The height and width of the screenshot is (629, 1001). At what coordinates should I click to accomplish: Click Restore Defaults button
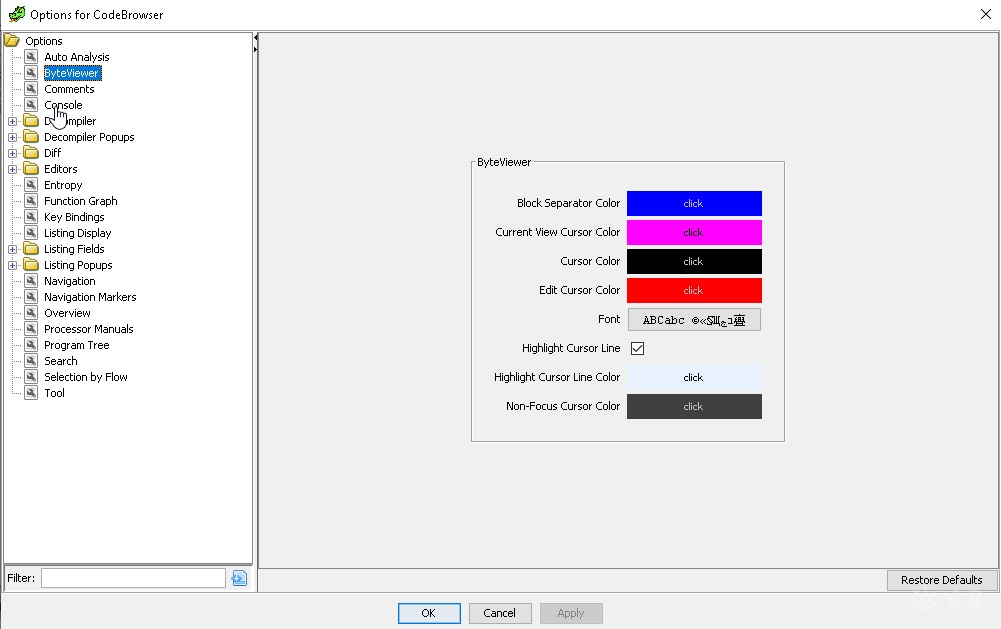pyautogui.click(x=942, y=580)
